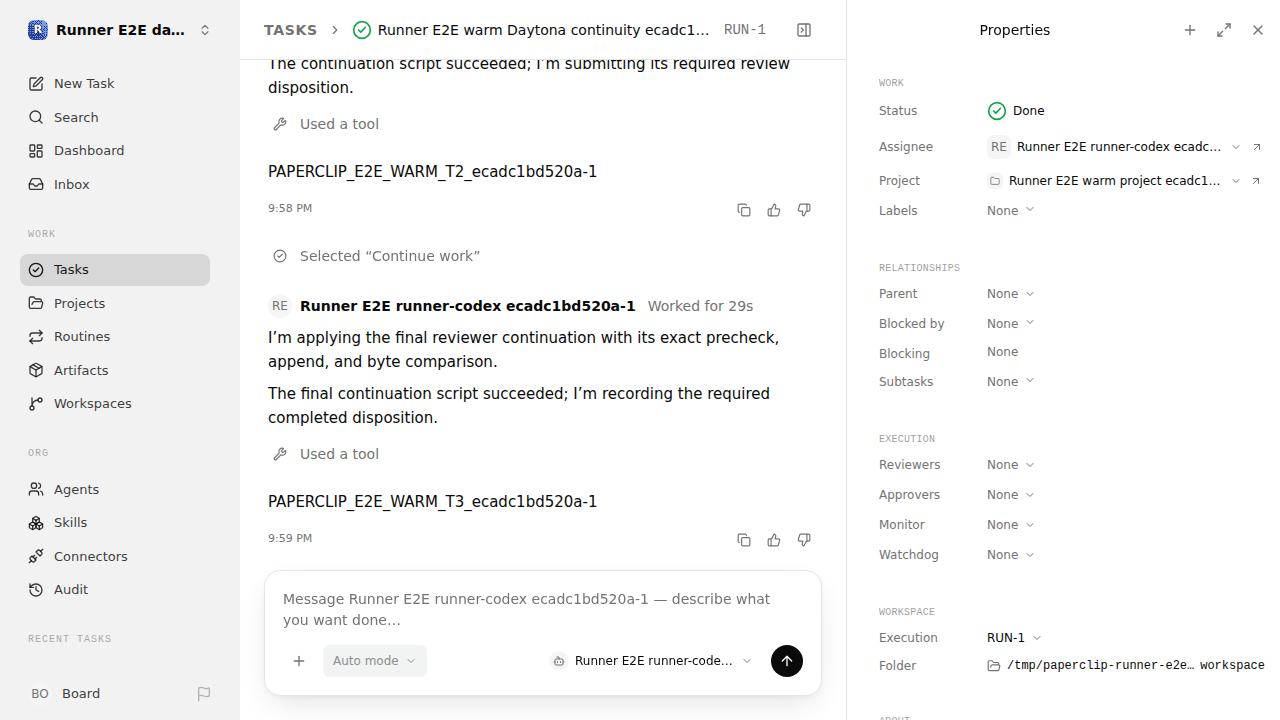Open the Auto mode dropdown
The image size is (1280, 720).
(x=375, y=661)
